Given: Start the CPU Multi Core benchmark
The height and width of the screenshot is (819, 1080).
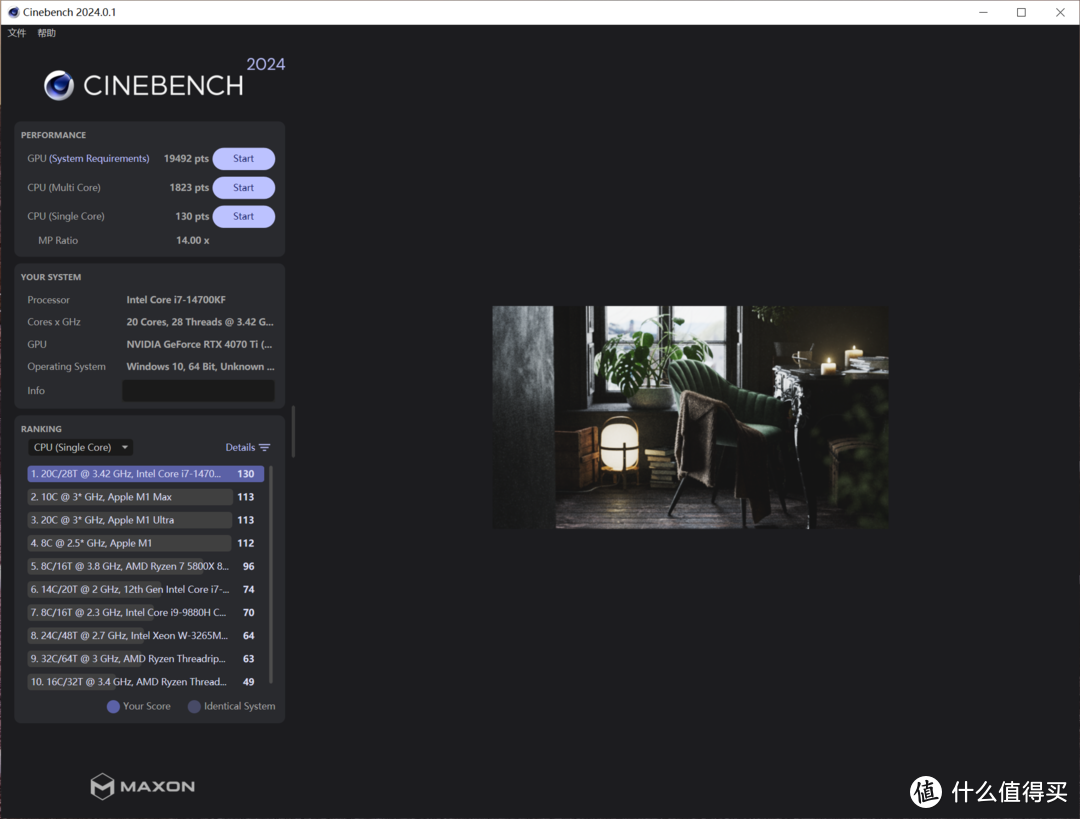Looking at the screenshot, I should 244,187.
